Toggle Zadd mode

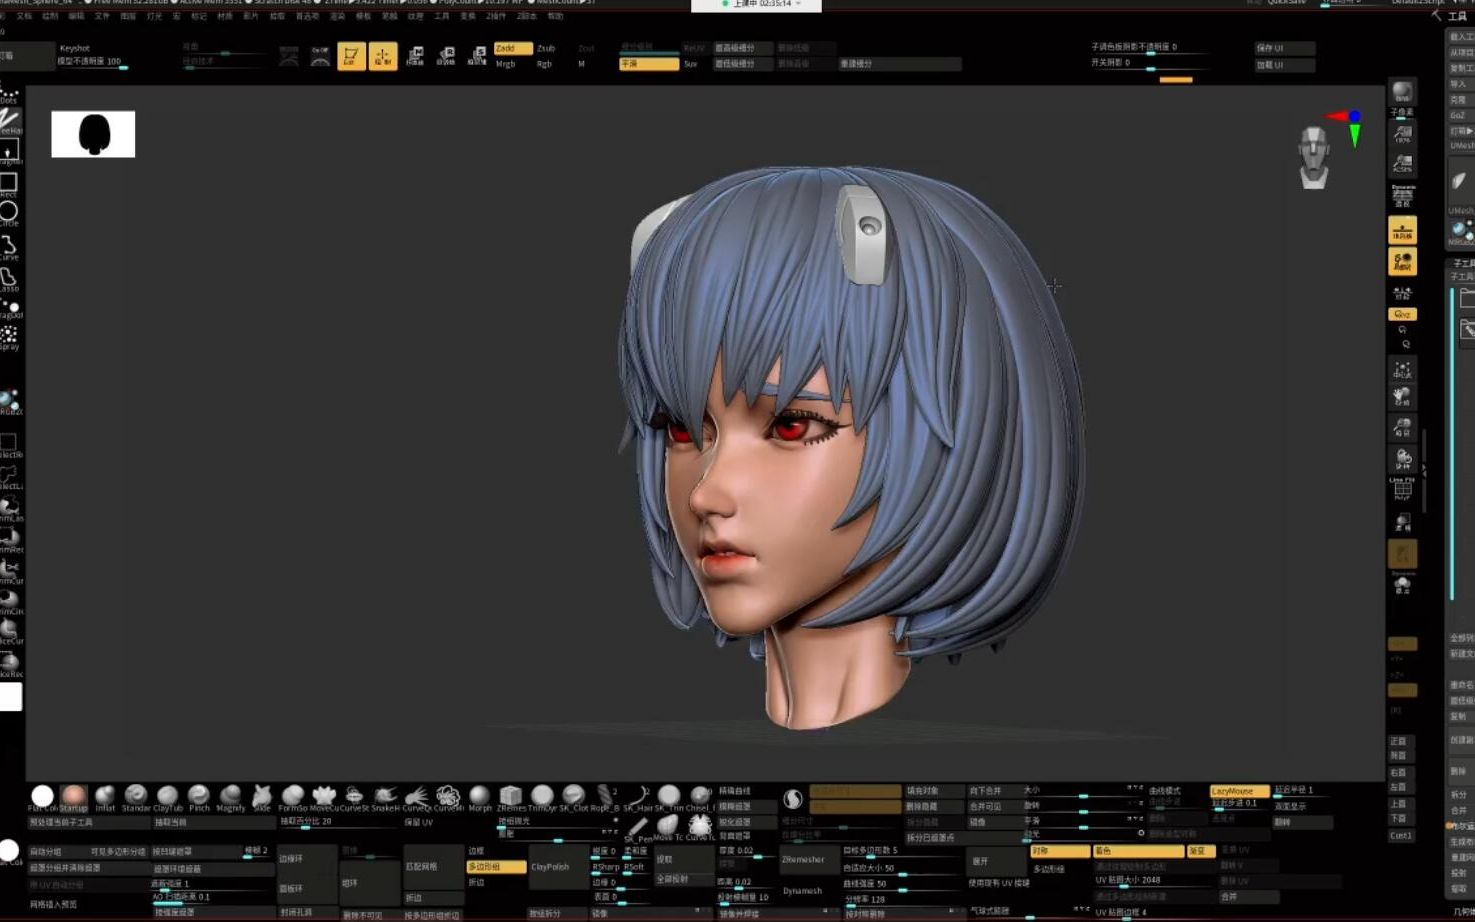coord(513,48)
